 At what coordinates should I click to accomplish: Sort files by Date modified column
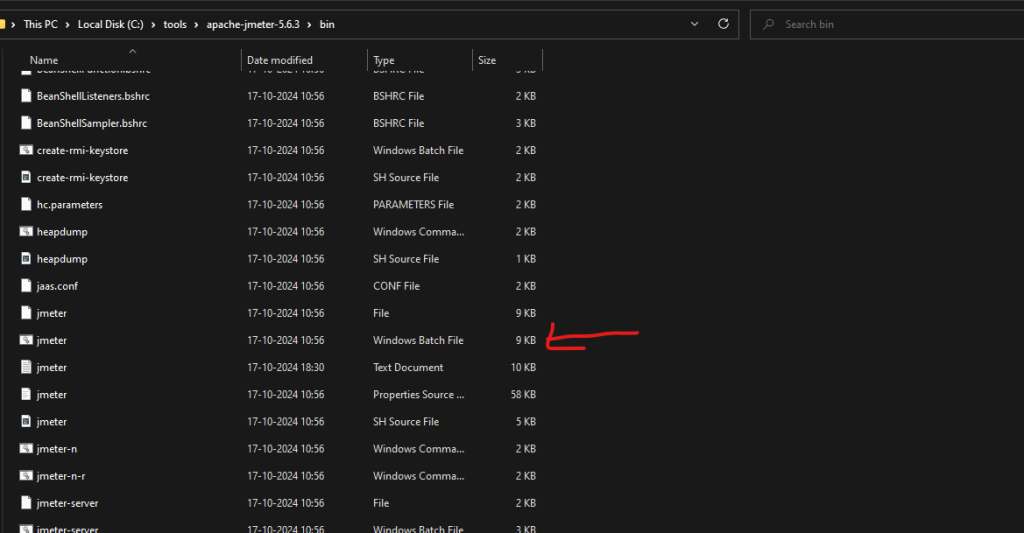point(280,60)
